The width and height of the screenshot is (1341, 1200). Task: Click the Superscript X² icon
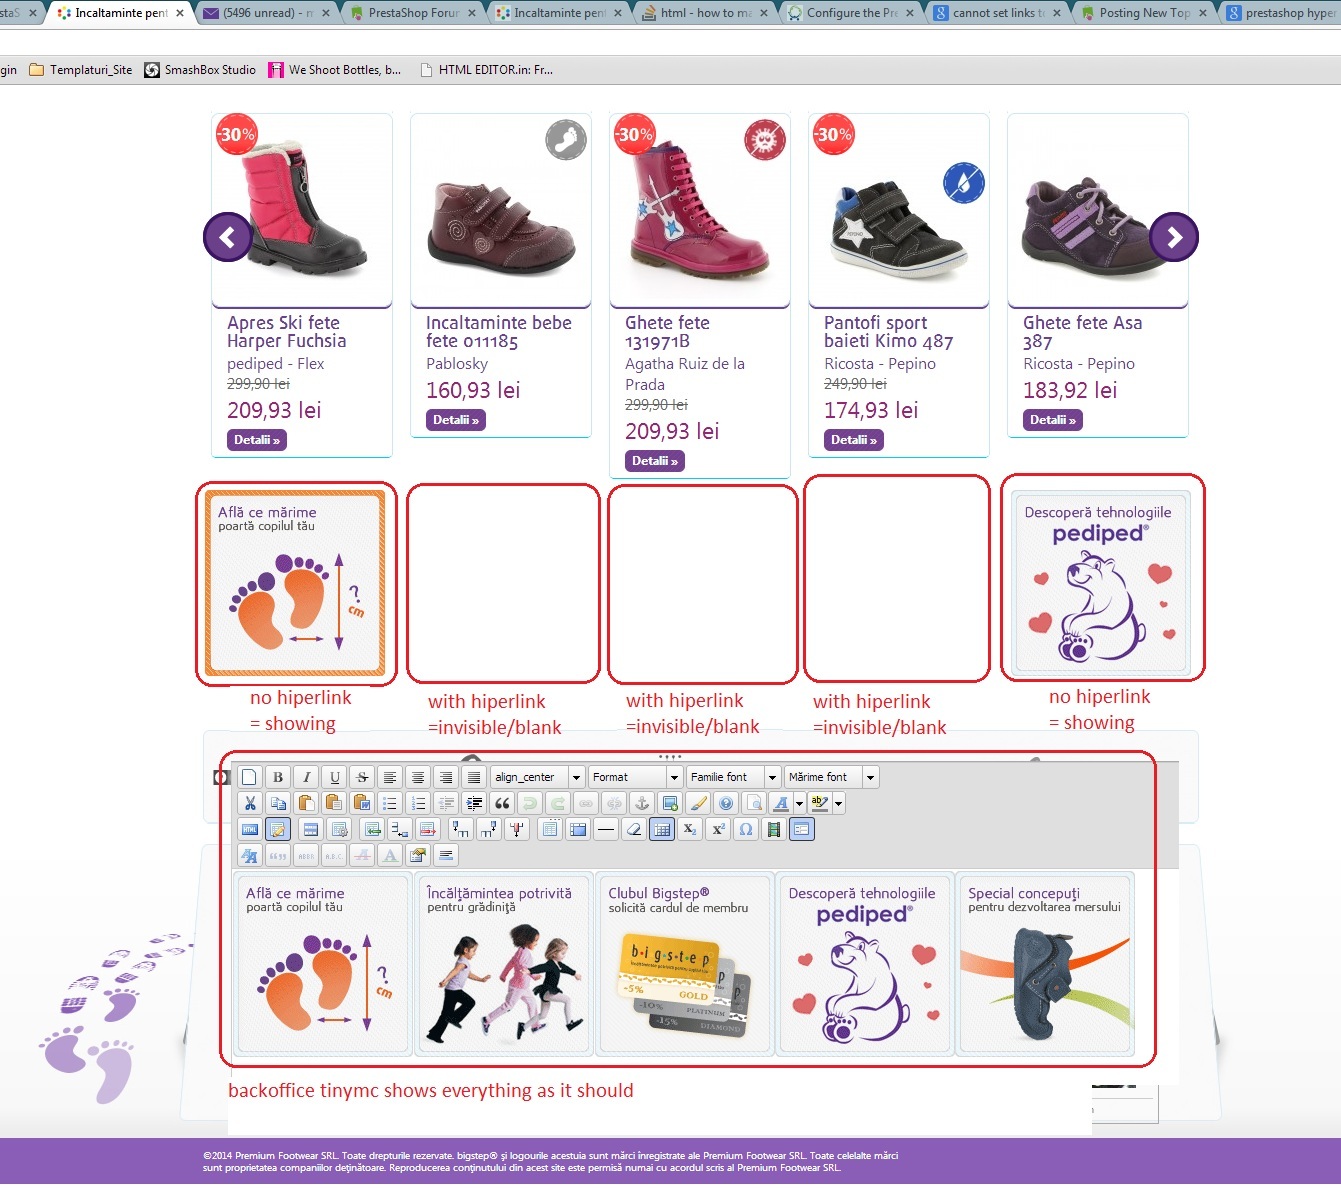(x=718, y=829)
